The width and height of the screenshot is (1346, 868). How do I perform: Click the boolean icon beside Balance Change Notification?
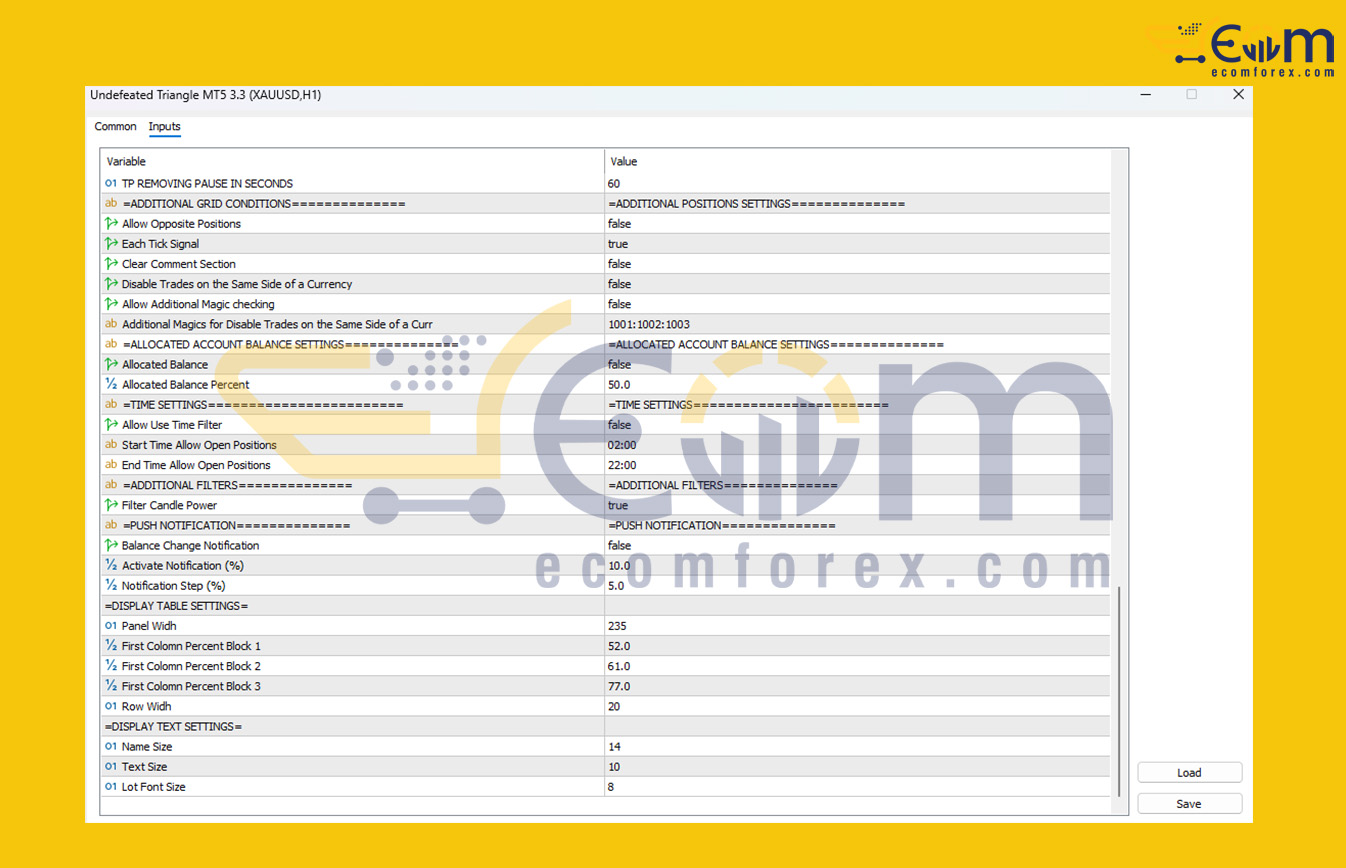(x=111, y=545)
